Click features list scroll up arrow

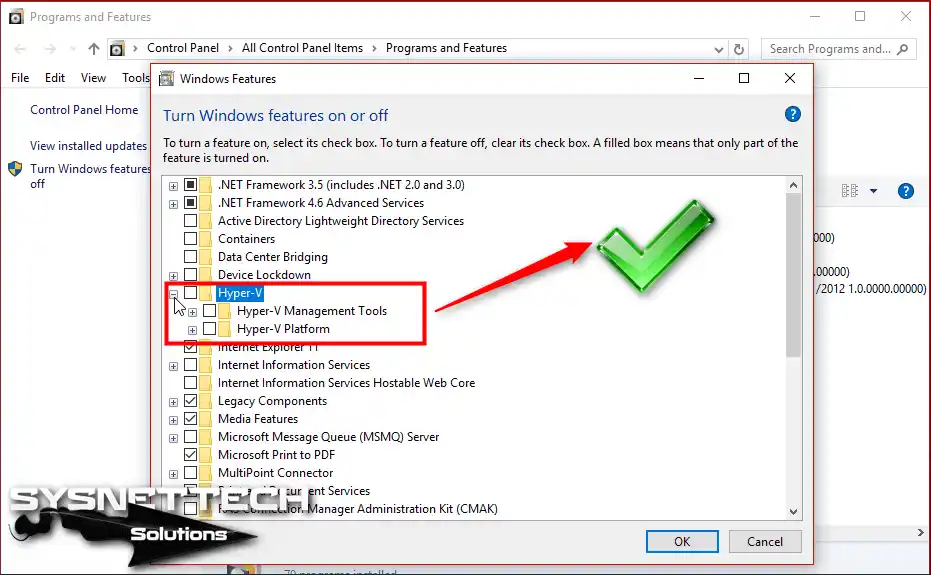[793, 185]
